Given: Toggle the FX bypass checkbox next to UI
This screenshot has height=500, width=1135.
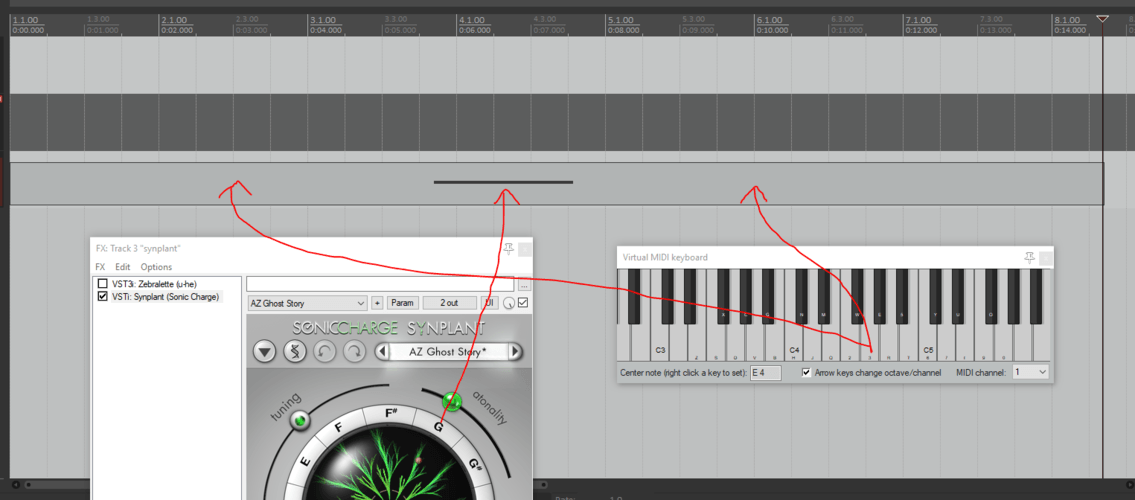Looking at the screenshot, I should coord(523,302).
